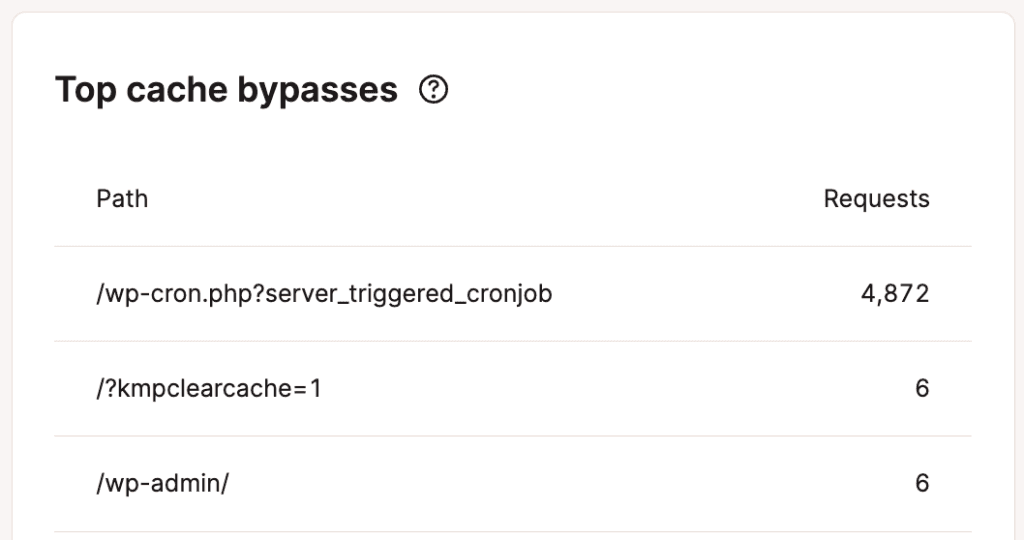Click "server_triggered_cronjob" text in first row
The height and width of the screenshot is (540, 1024).
[x=409, y=294]
